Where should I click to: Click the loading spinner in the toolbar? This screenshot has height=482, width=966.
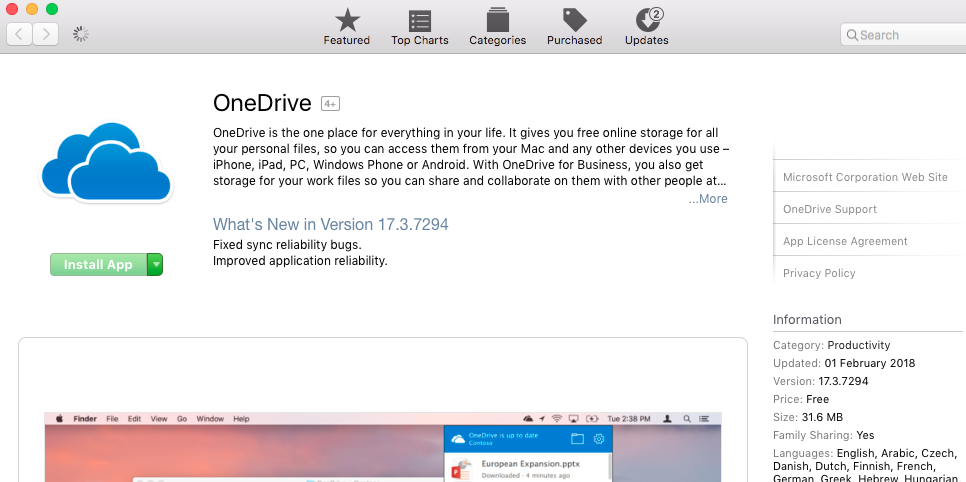pyautogui.click(x=81, y=34)
